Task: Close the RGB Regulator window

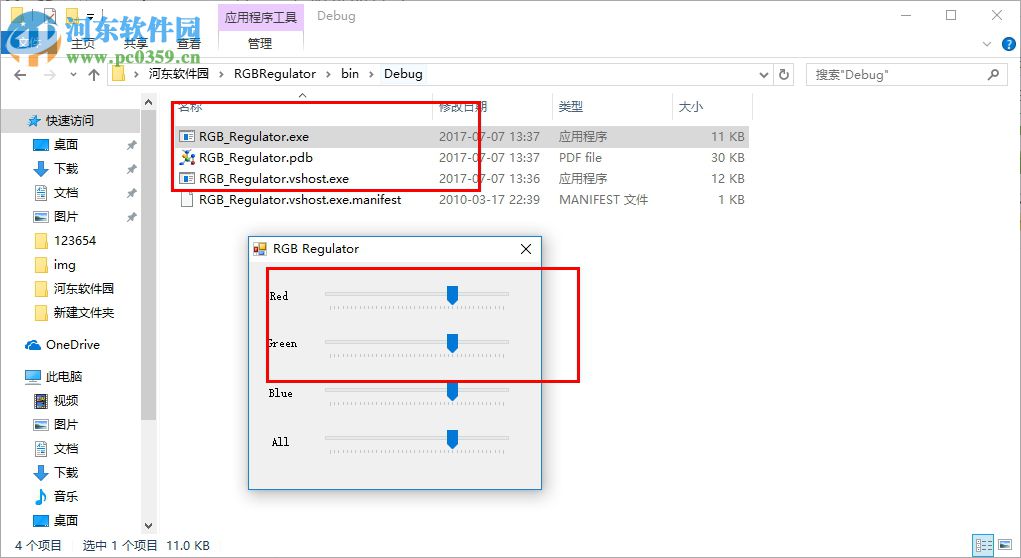Action: tap(526, 249)
